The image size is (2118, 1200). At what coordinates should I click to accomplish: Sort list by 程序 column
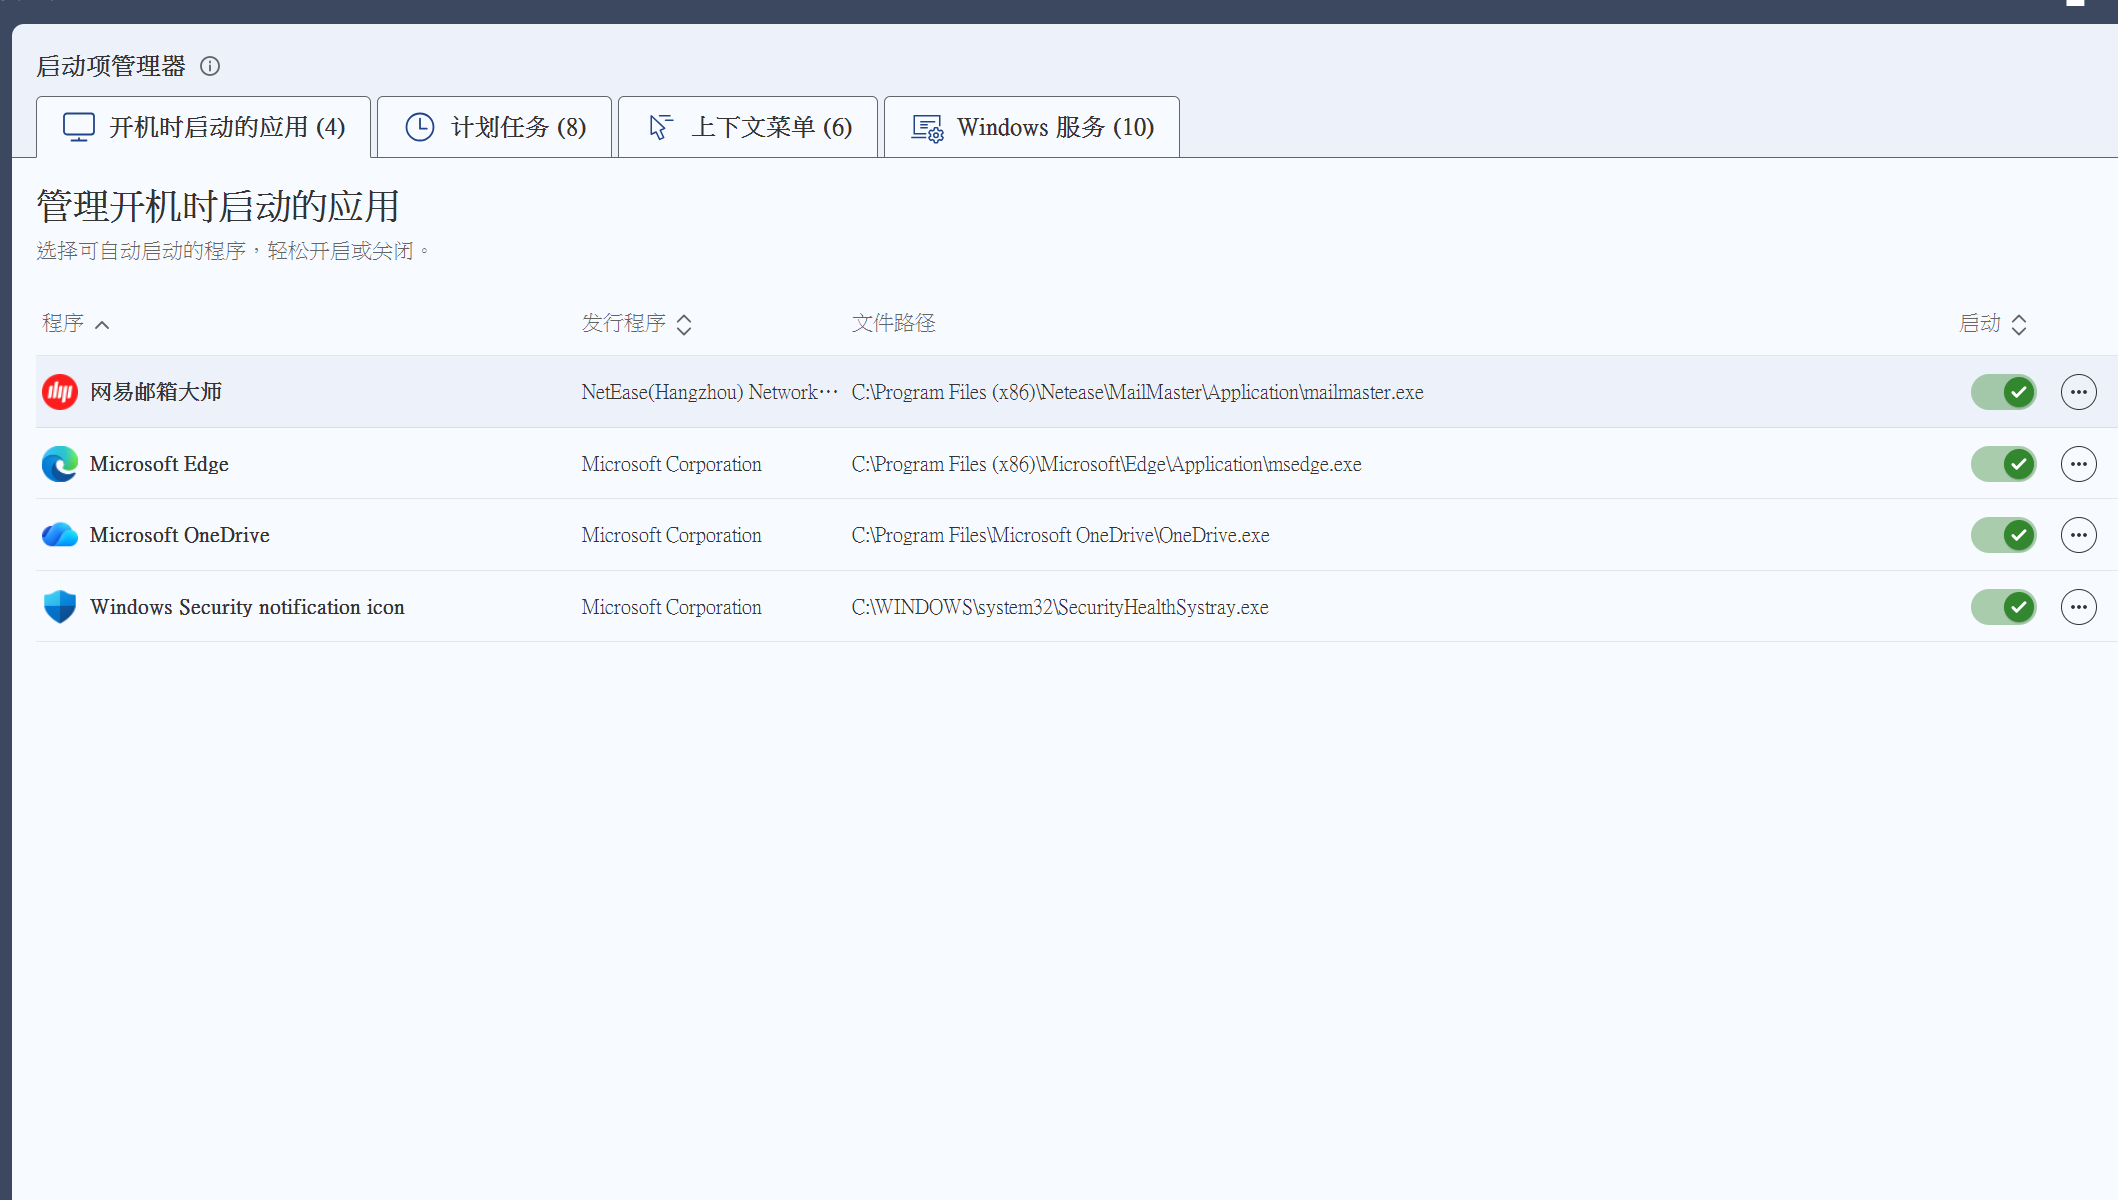tap(75, 323)
